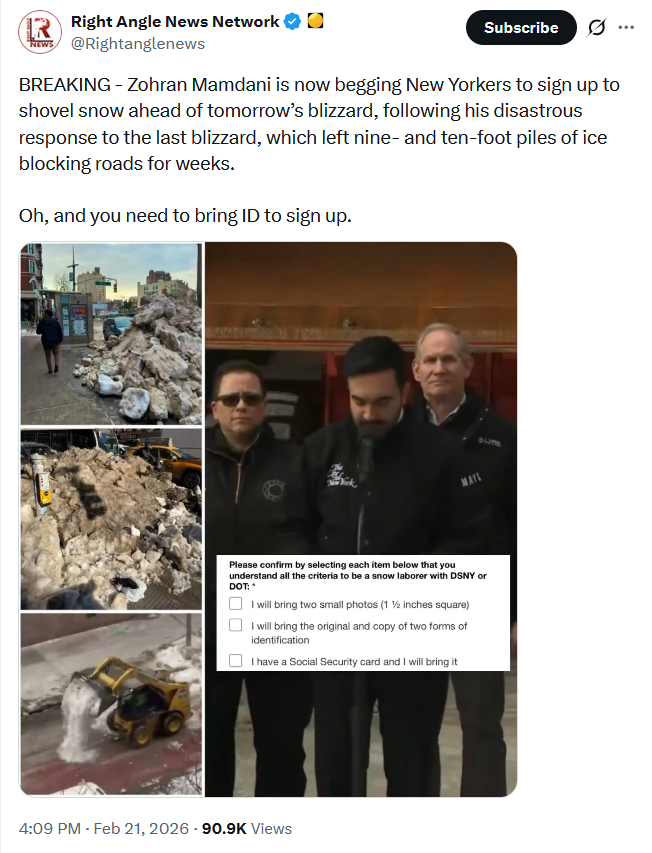652x853 pixels.
Task: Click the 'Oh, and you need to bring ID' line
Action: [x=185, y=216]
